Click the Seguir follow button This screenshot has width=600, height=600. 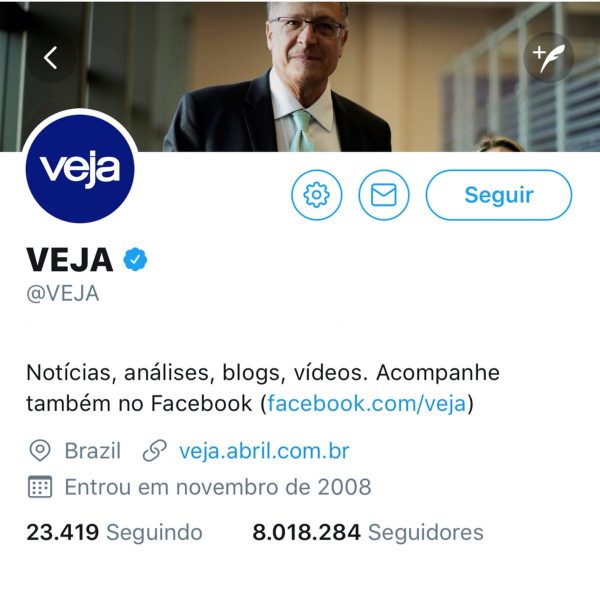point(499,195)
